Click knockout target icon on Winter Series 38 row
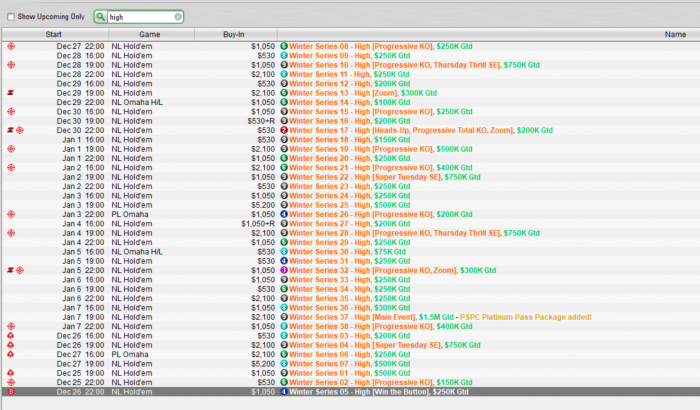Image resolution: width=700 pixels, height=410 pixels. coord(11,326)
